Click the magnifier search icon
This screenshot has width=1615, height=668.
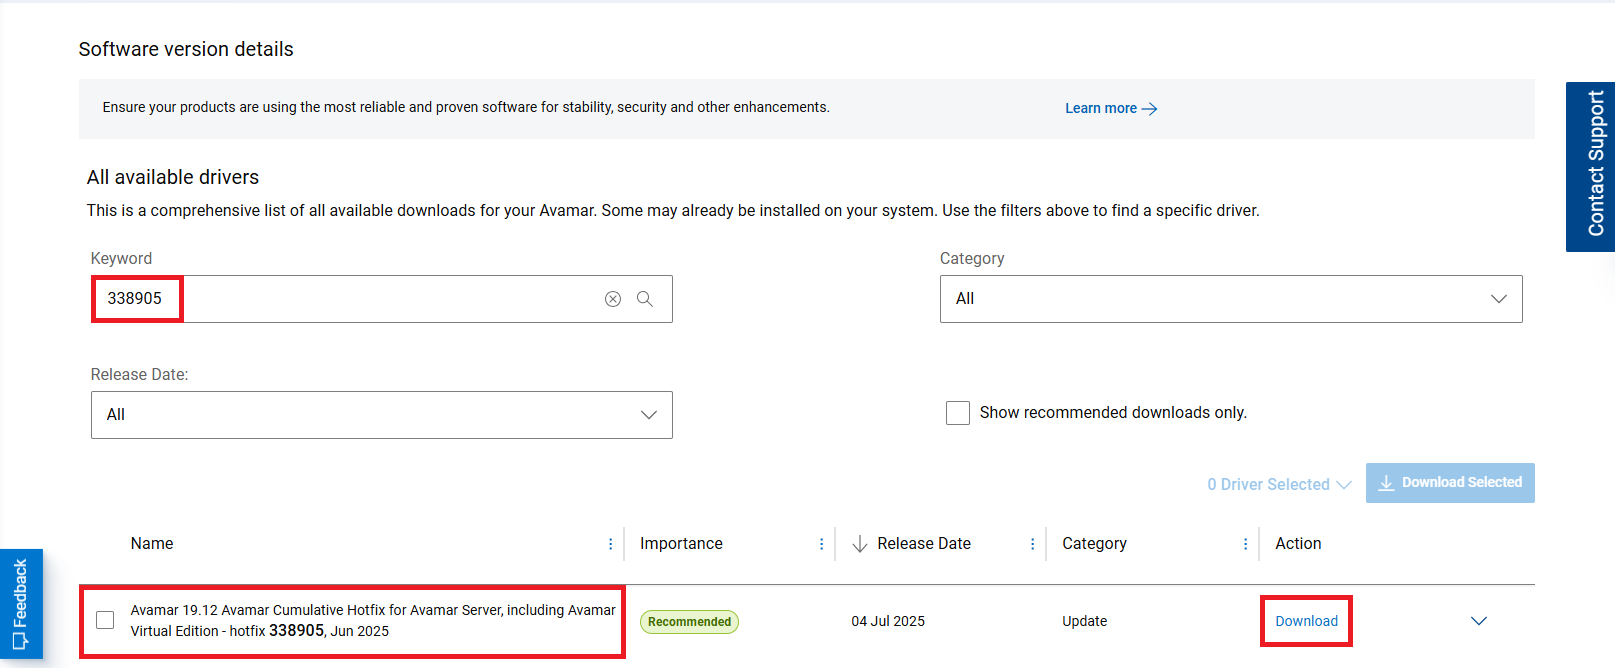coord(645,299)
